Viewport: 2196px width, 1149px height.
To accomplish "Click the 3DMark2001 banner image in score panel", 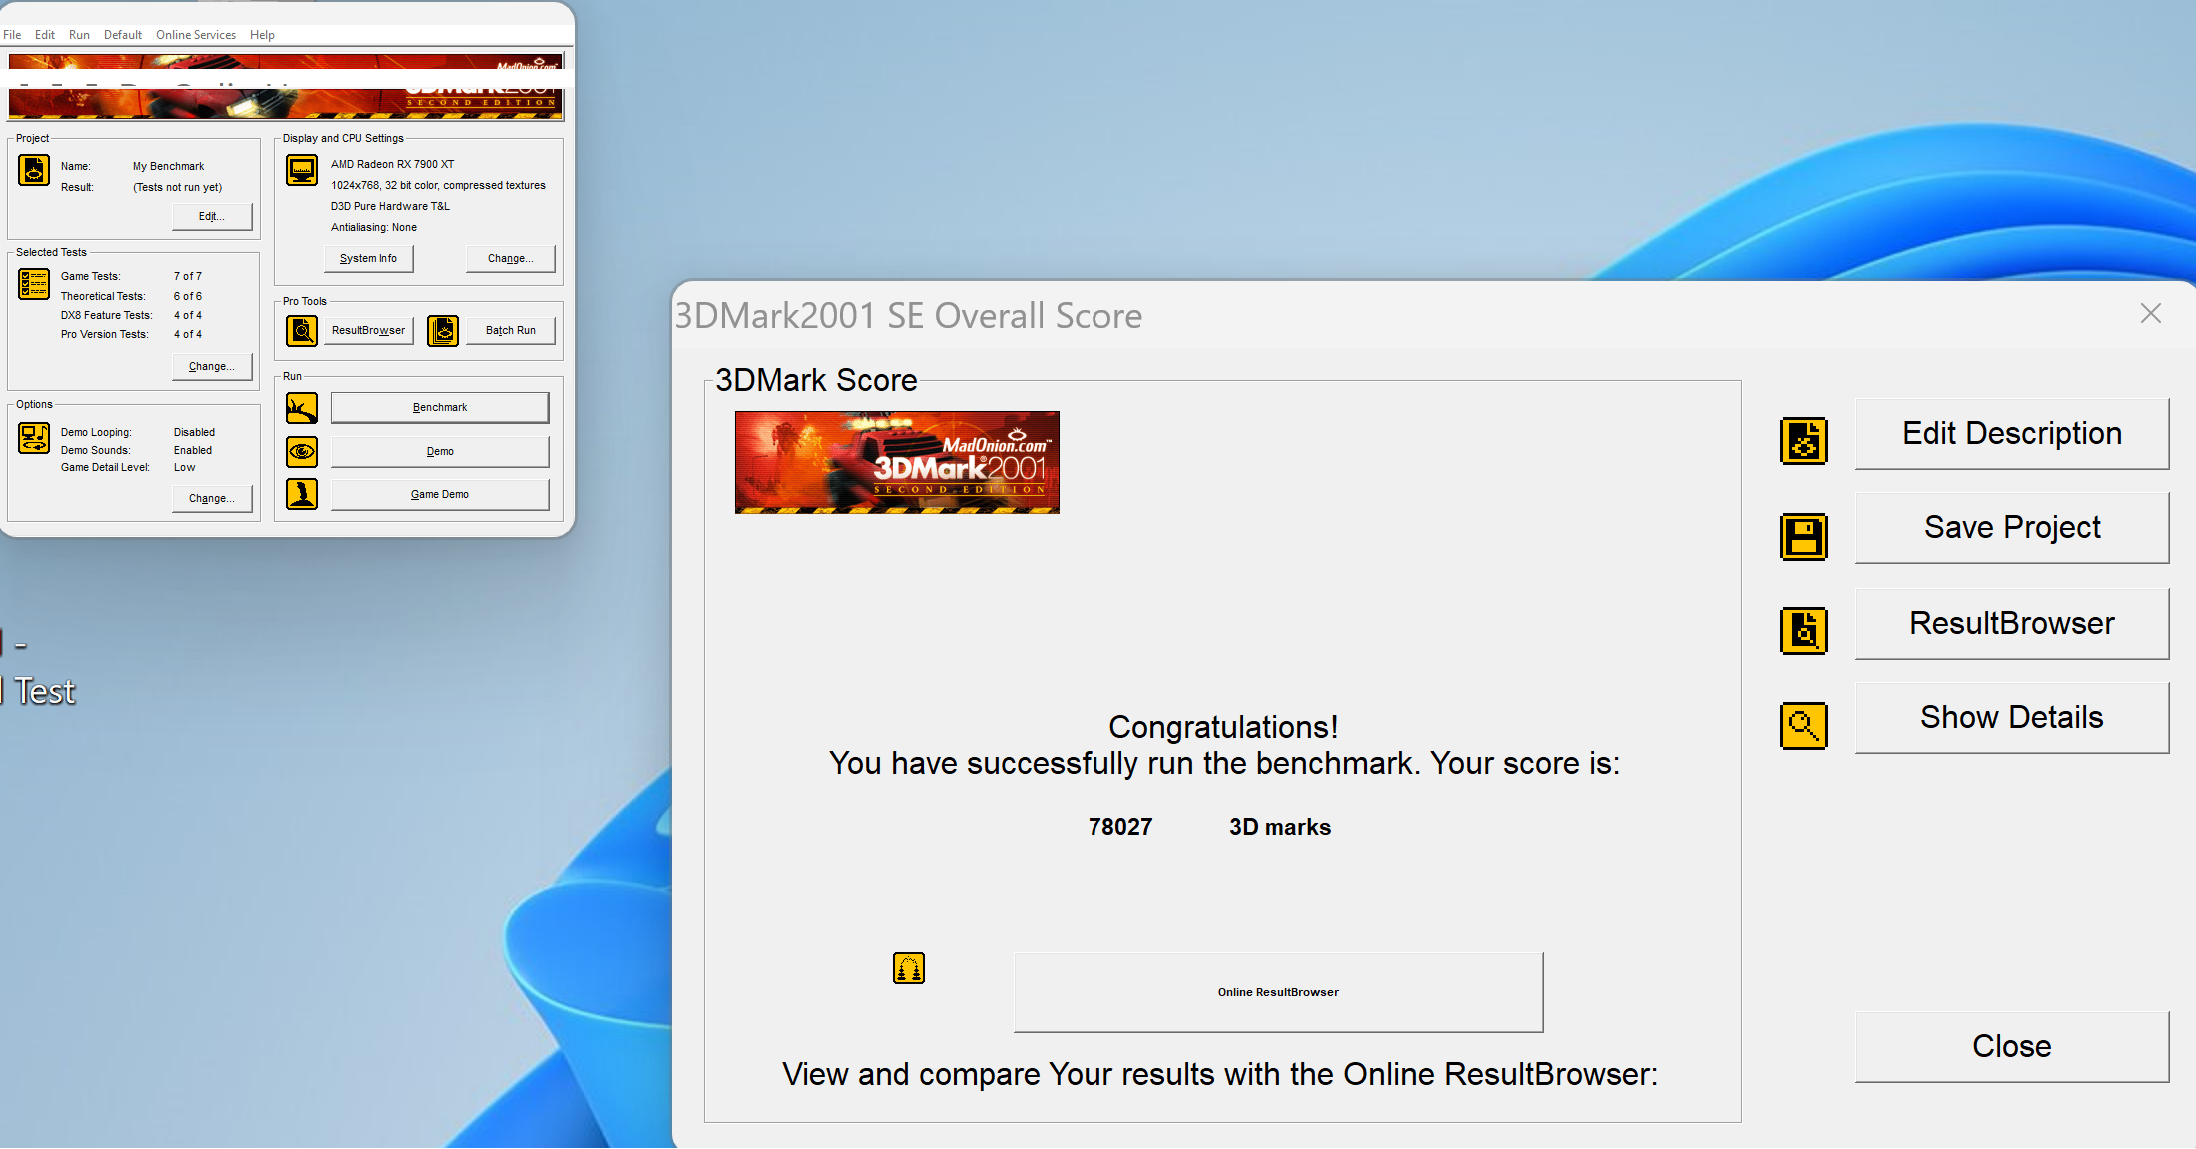I will point(897,462).
